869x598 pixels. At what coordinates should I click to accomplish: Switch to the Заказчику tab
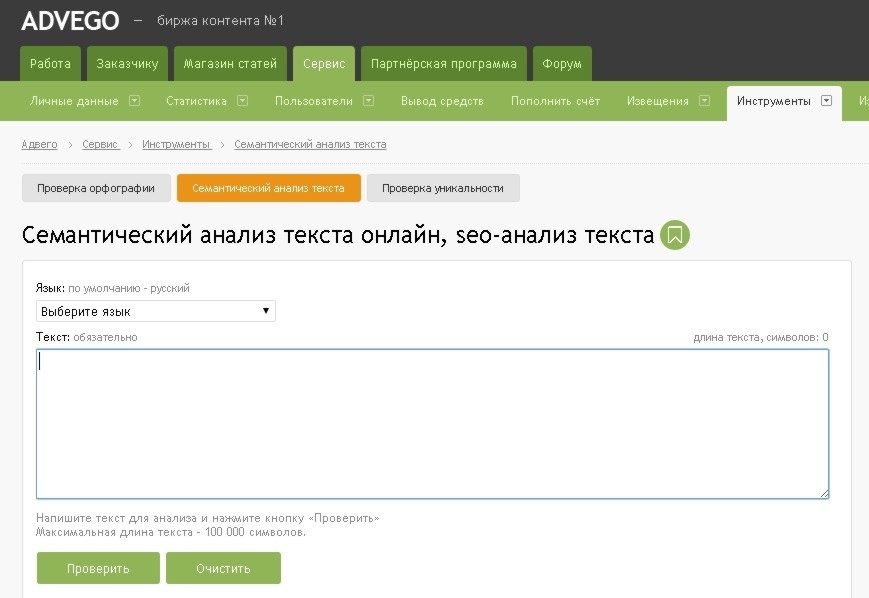(x=127, y=64)
